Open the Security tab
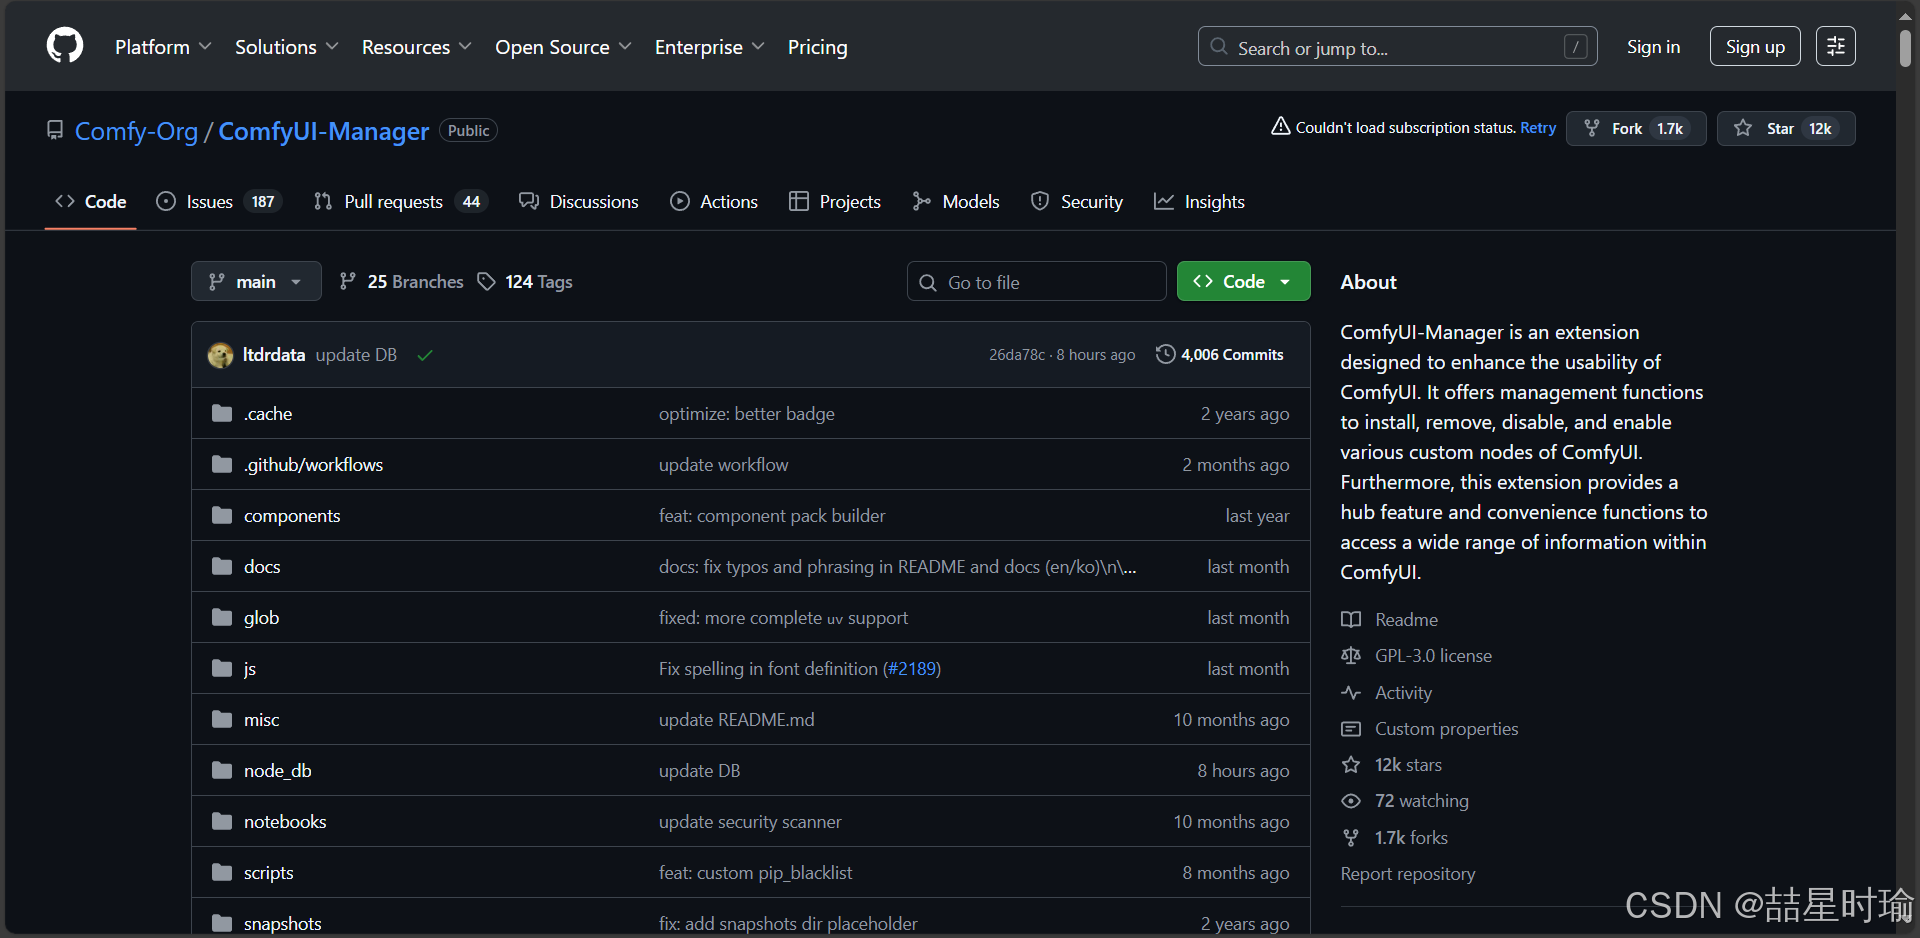 pos(1077,201)
